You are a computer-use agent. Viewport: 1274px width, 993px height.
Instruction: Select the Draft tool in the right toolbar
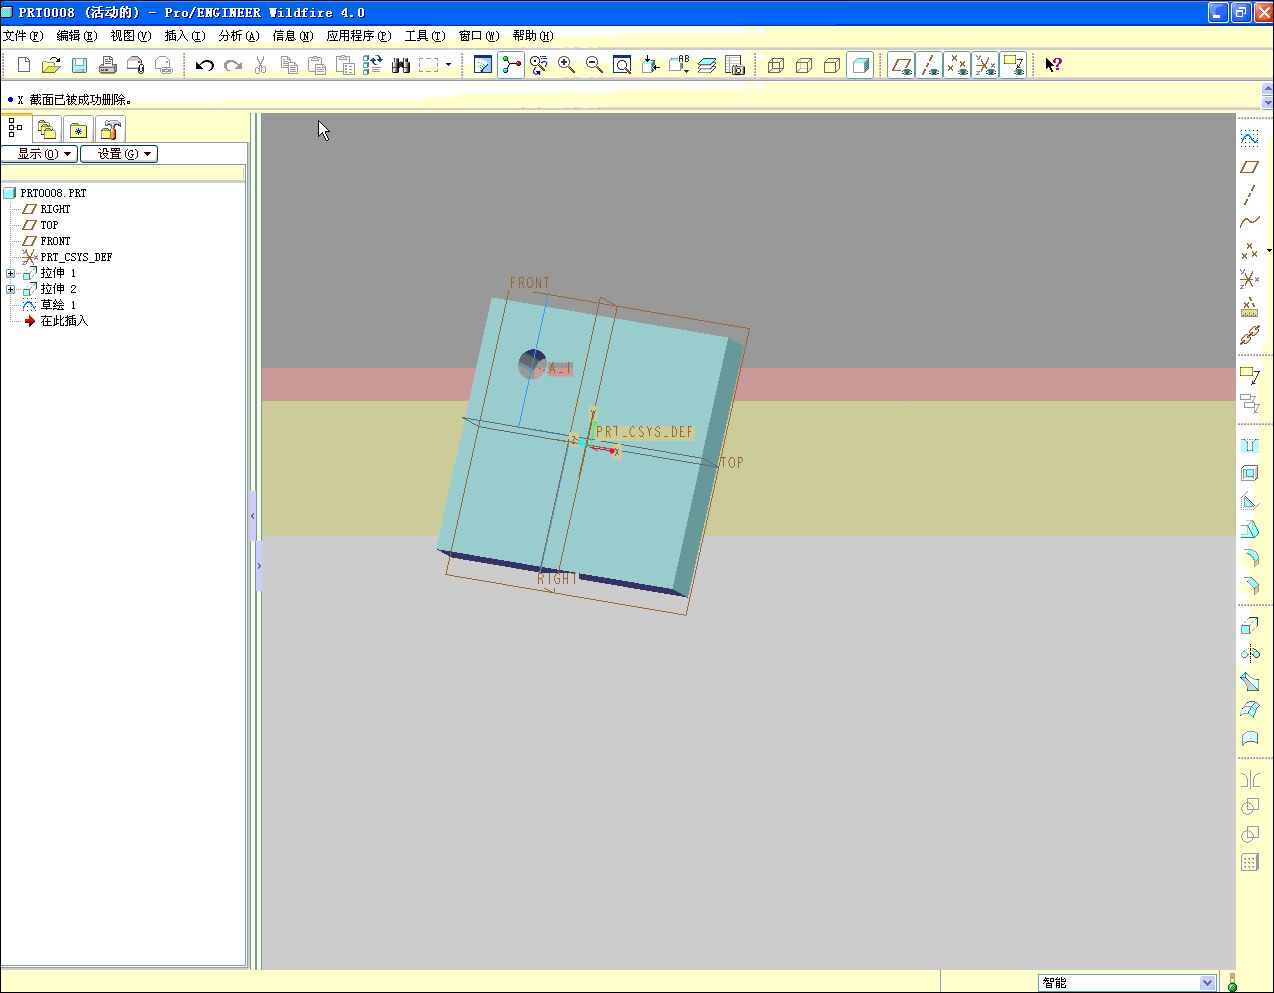click(x=1249, y=529)
